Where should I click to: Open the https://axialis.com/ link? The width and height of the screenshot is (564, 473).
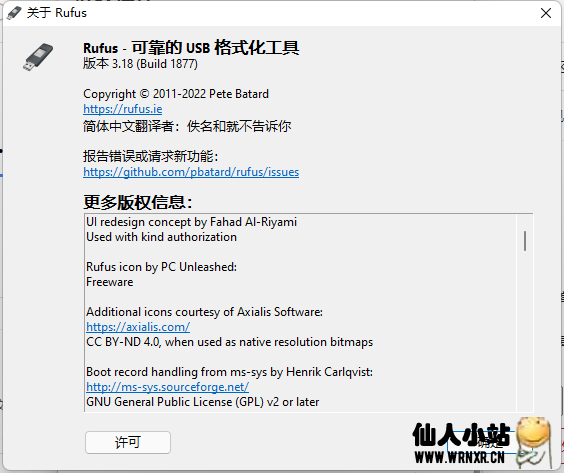[x=138, y=327]
